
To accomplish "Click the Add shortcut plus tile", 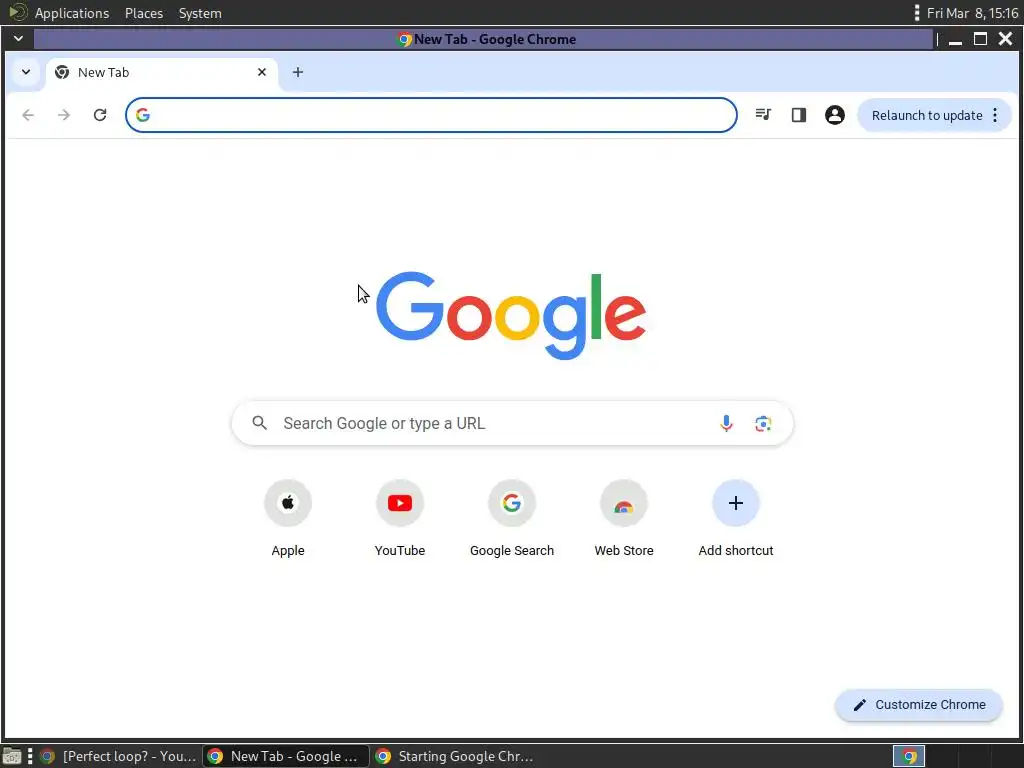I will pyautogui.click(x=735, y=503).
